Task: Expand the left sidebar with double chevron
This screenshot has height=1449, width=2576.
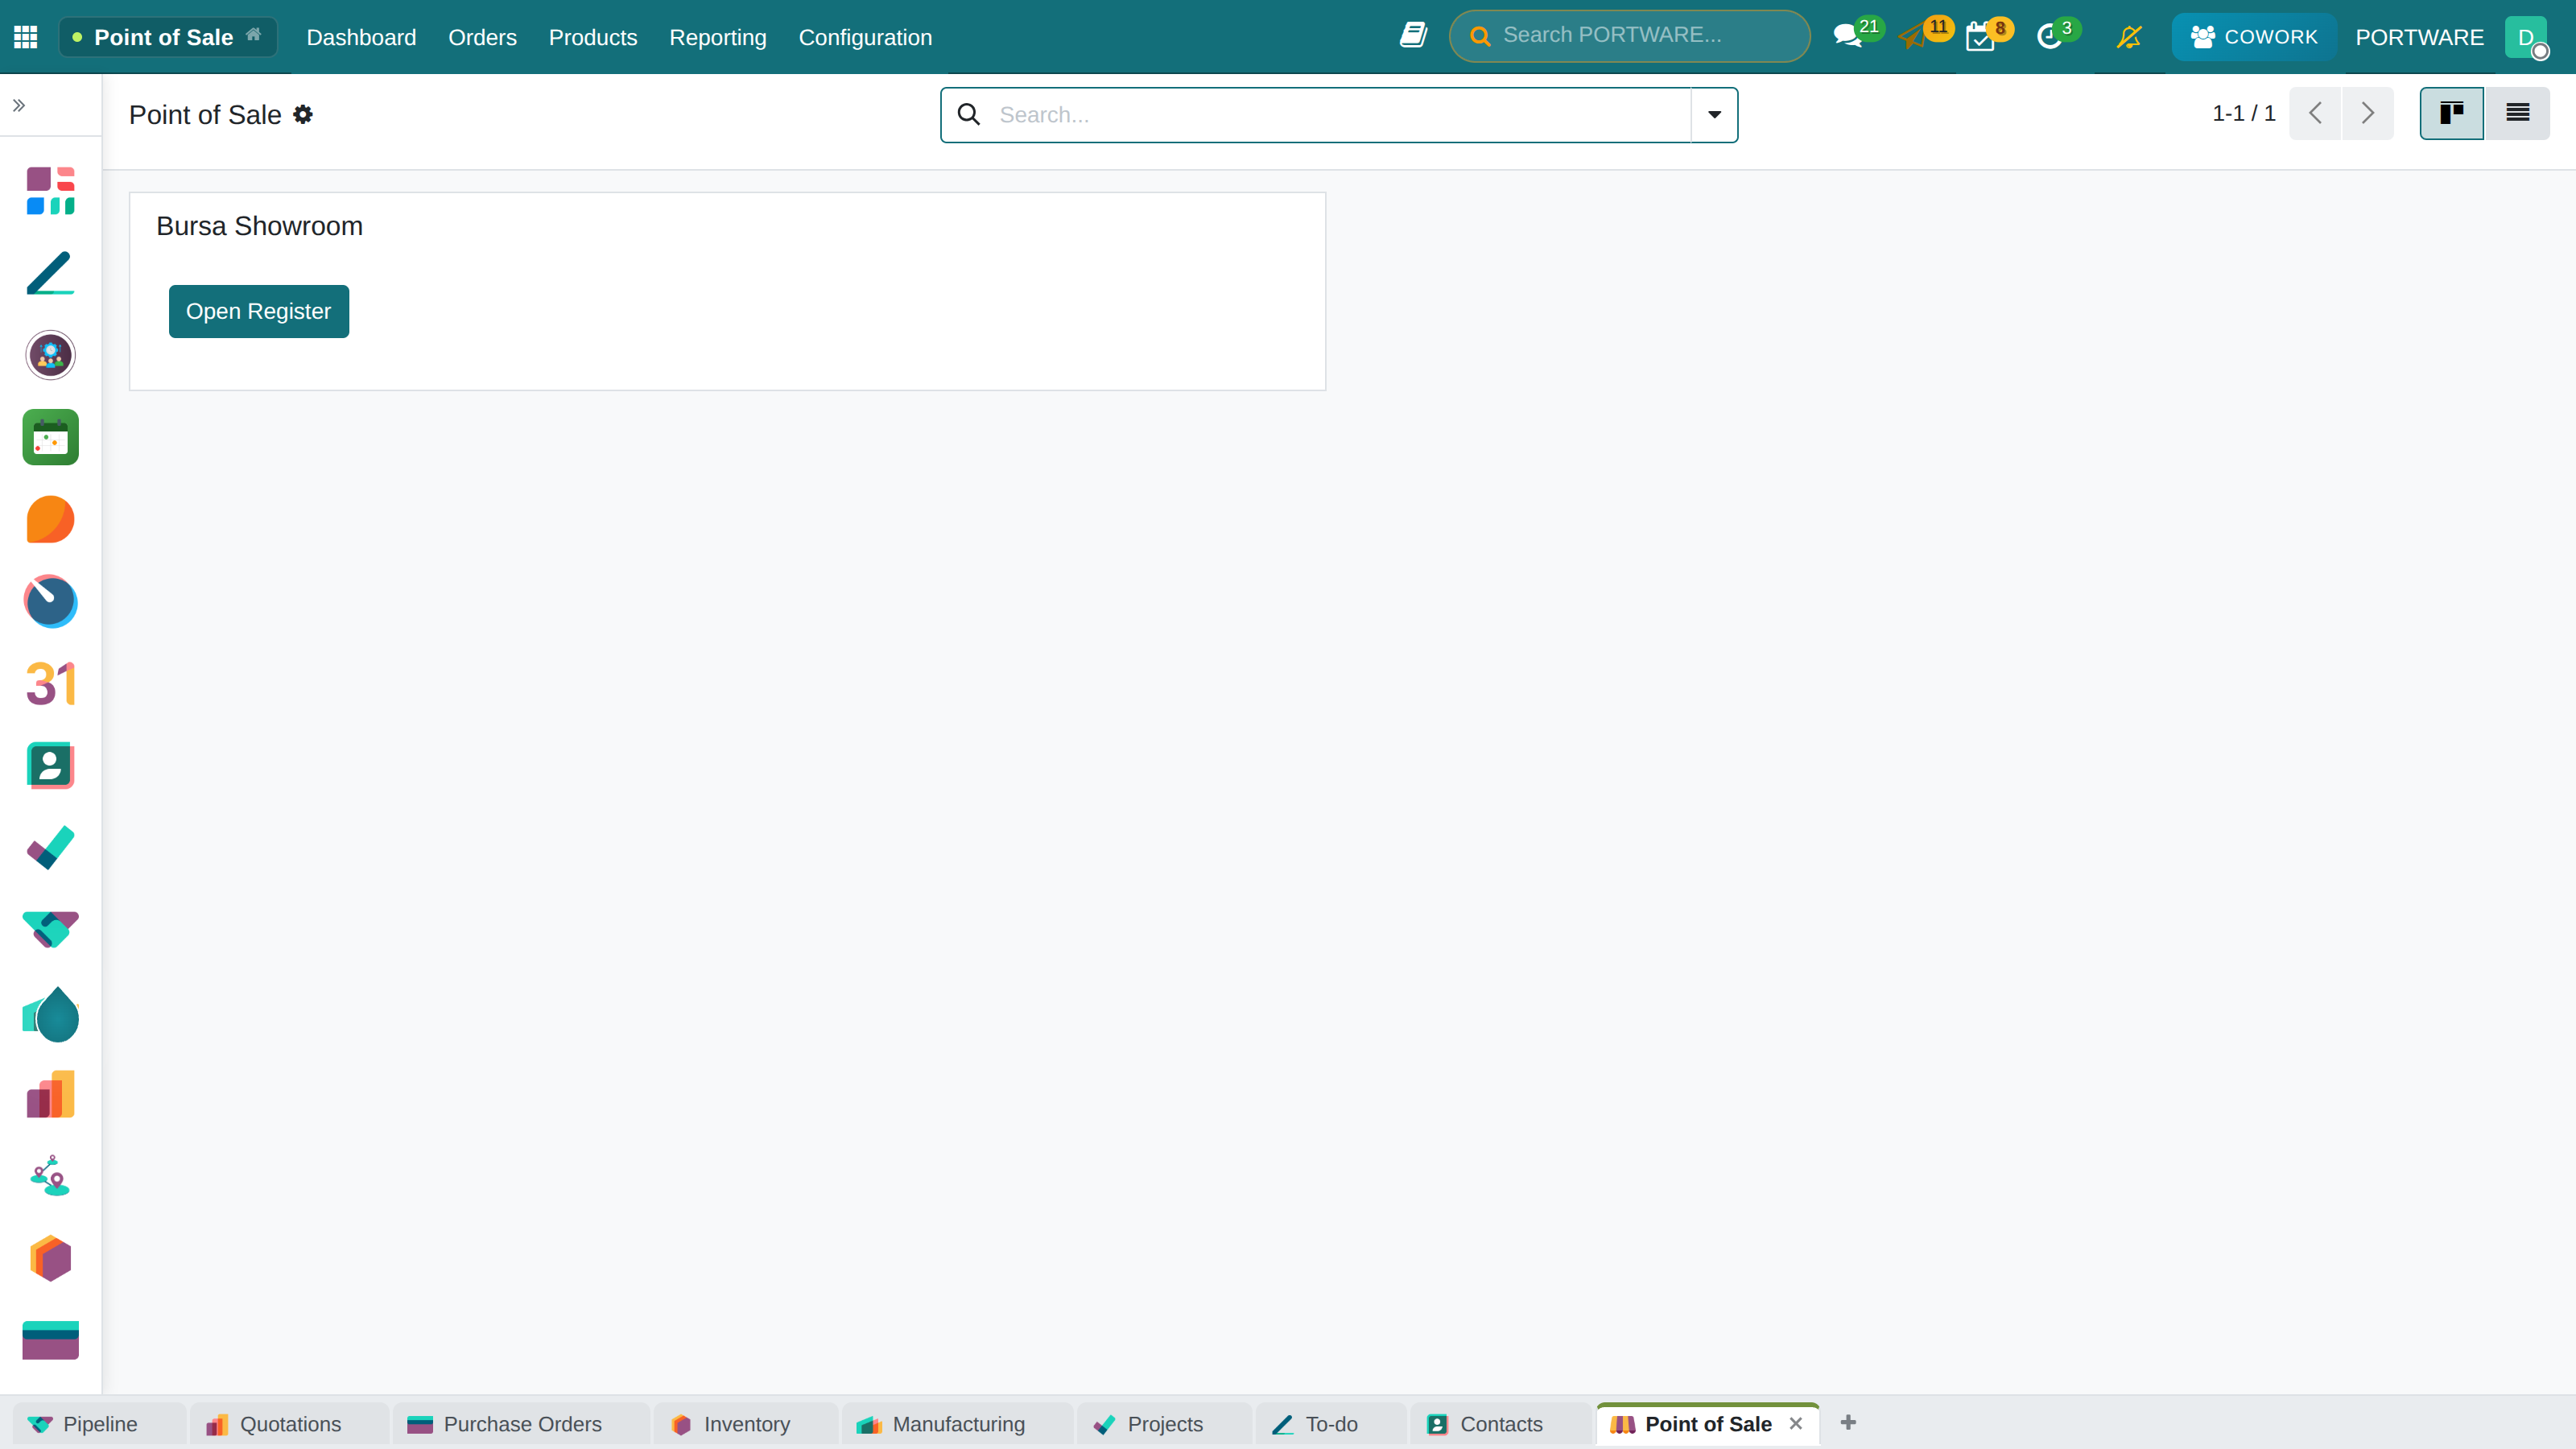Action: click(x=19, y=105)
